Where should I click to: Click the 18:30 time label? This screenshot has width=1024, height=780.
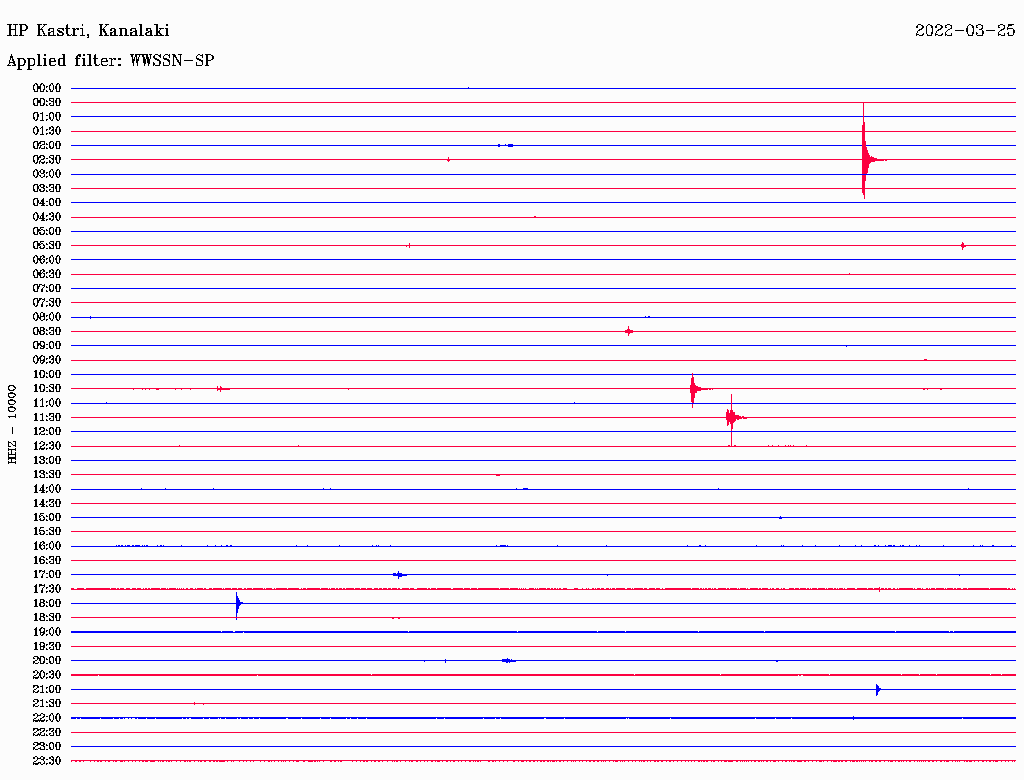[47, 618]
